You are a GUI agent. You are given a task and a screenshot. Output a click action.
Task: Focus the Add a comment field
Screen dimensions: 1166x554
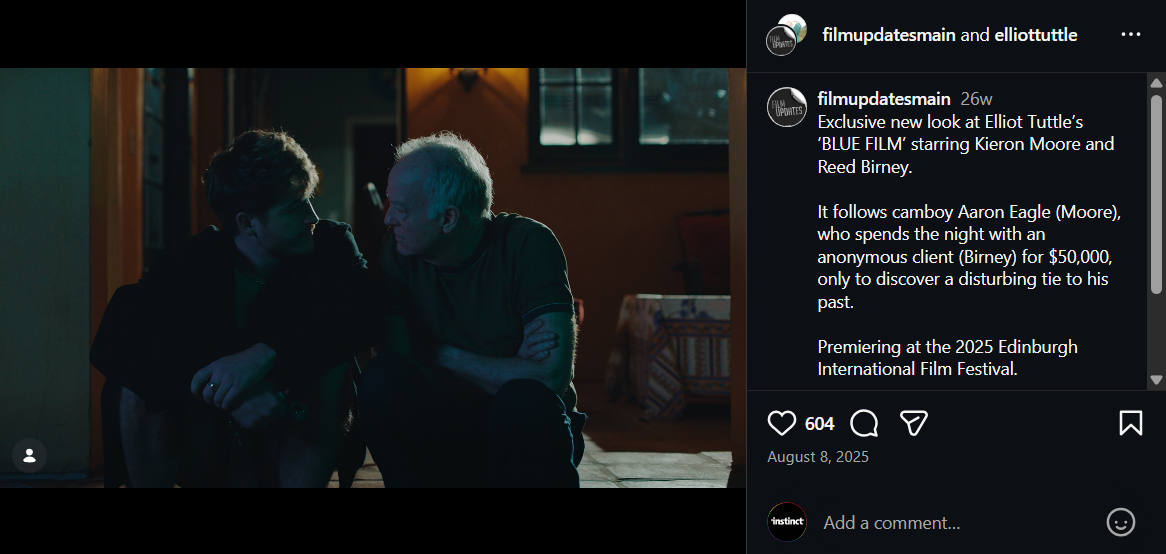(x=950, y=523)
